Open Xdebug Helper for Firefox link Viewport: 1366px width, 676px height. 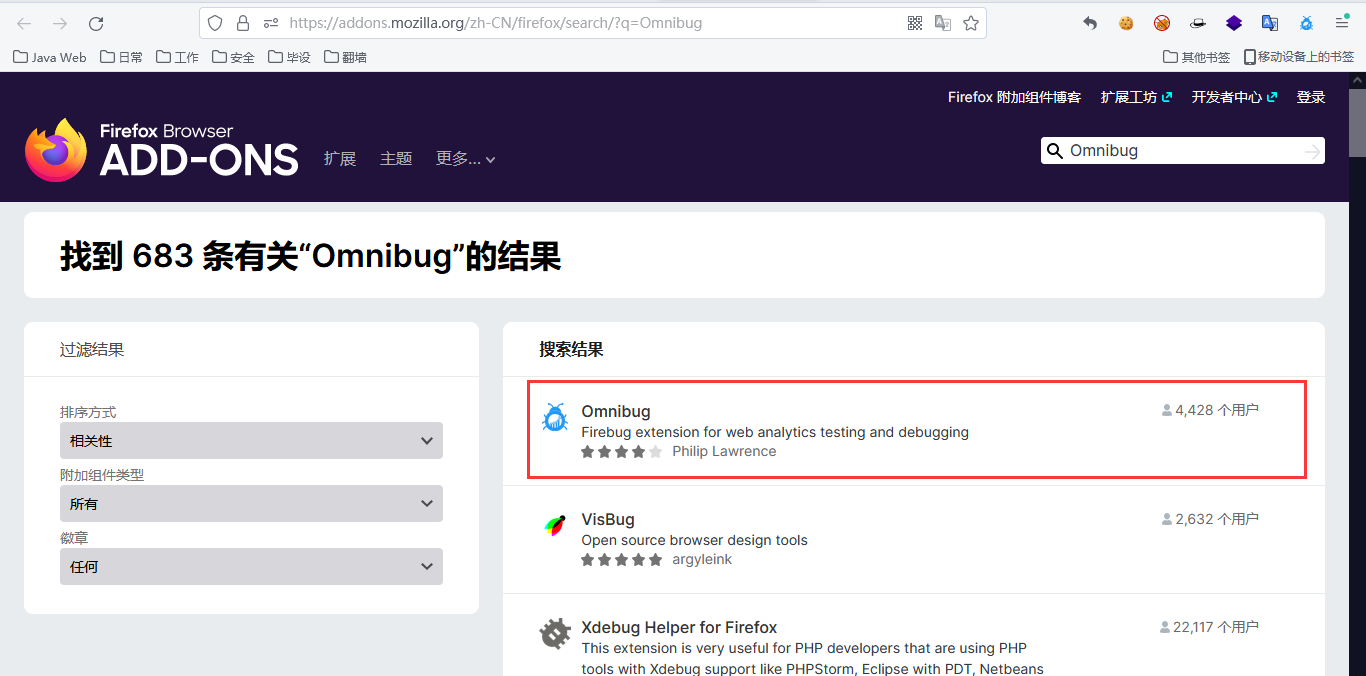click(x=679, y=627)
